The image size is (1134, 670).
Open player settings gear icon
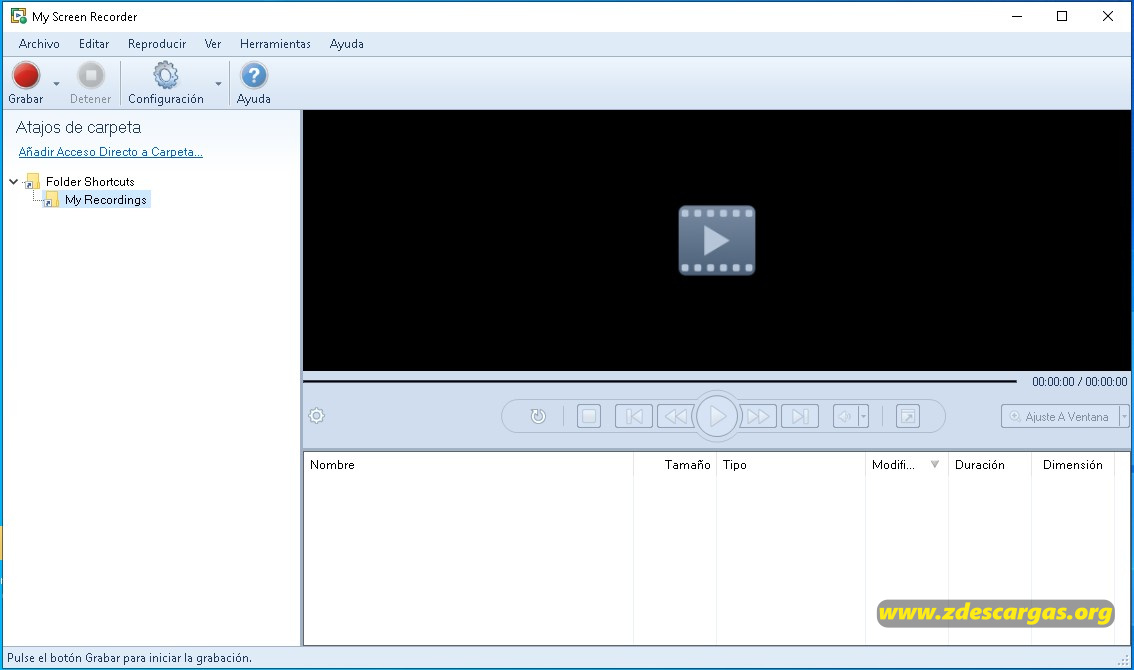(317, 416)
